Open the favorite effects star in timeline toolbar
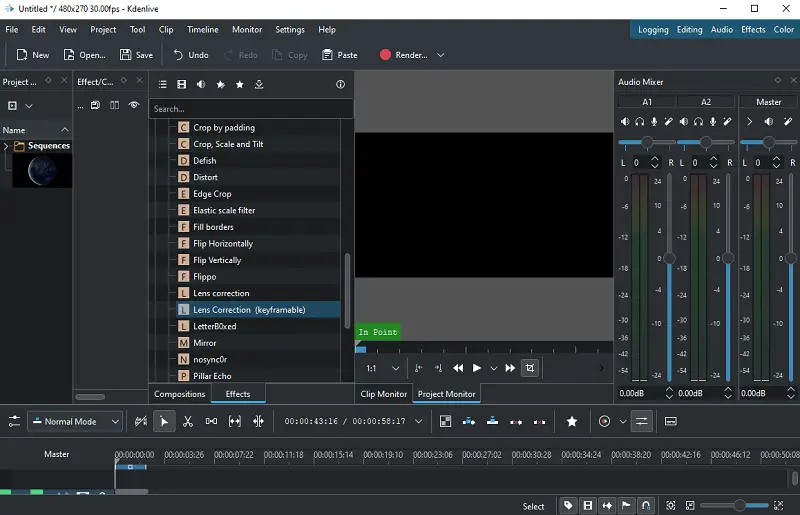The height and width of the screenshot is (515, 800). [x=572, y=422]
